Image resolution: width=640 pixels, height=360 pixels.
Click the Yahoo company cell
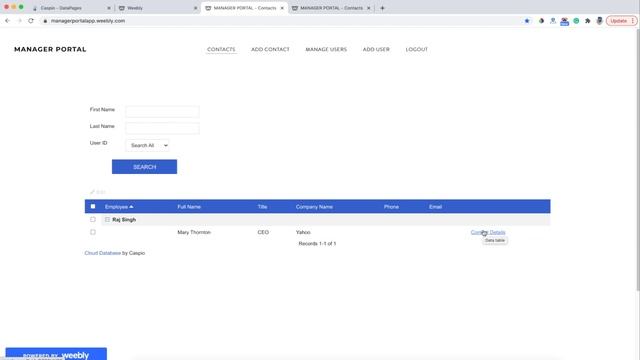(303, 232)
